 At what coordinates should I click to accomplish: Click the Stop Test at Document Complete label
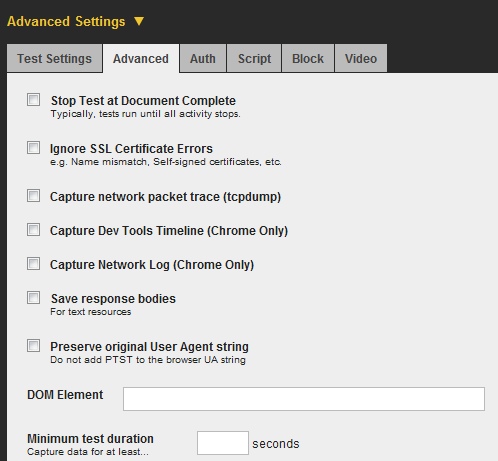click(143, 101)
